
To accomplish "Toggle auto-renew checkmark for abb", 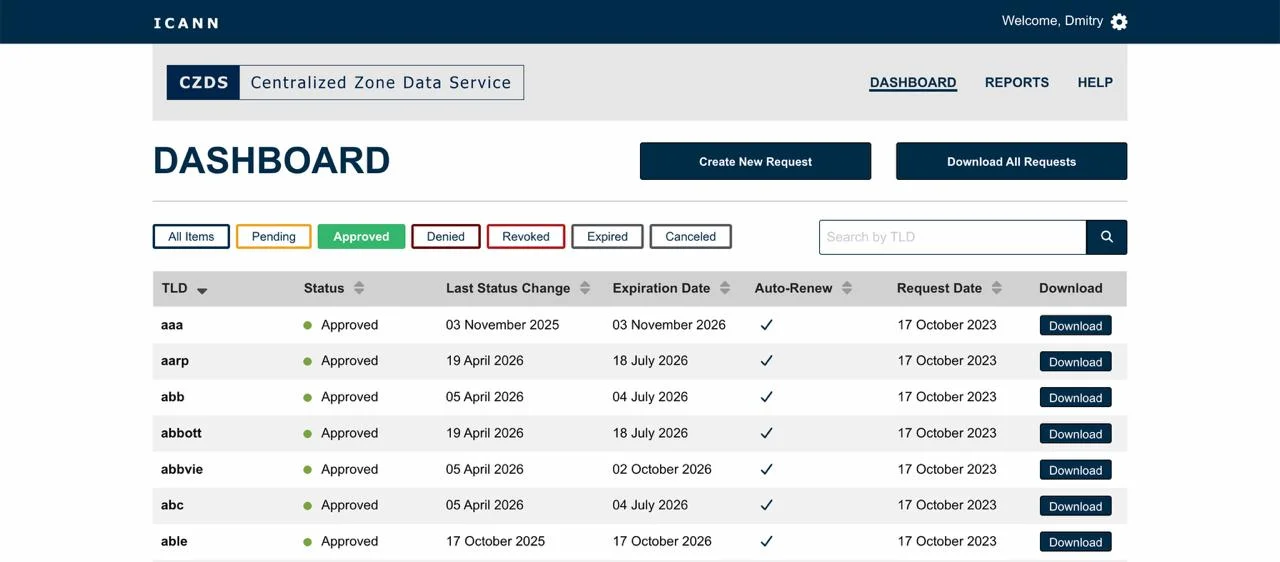I will 767,397.
